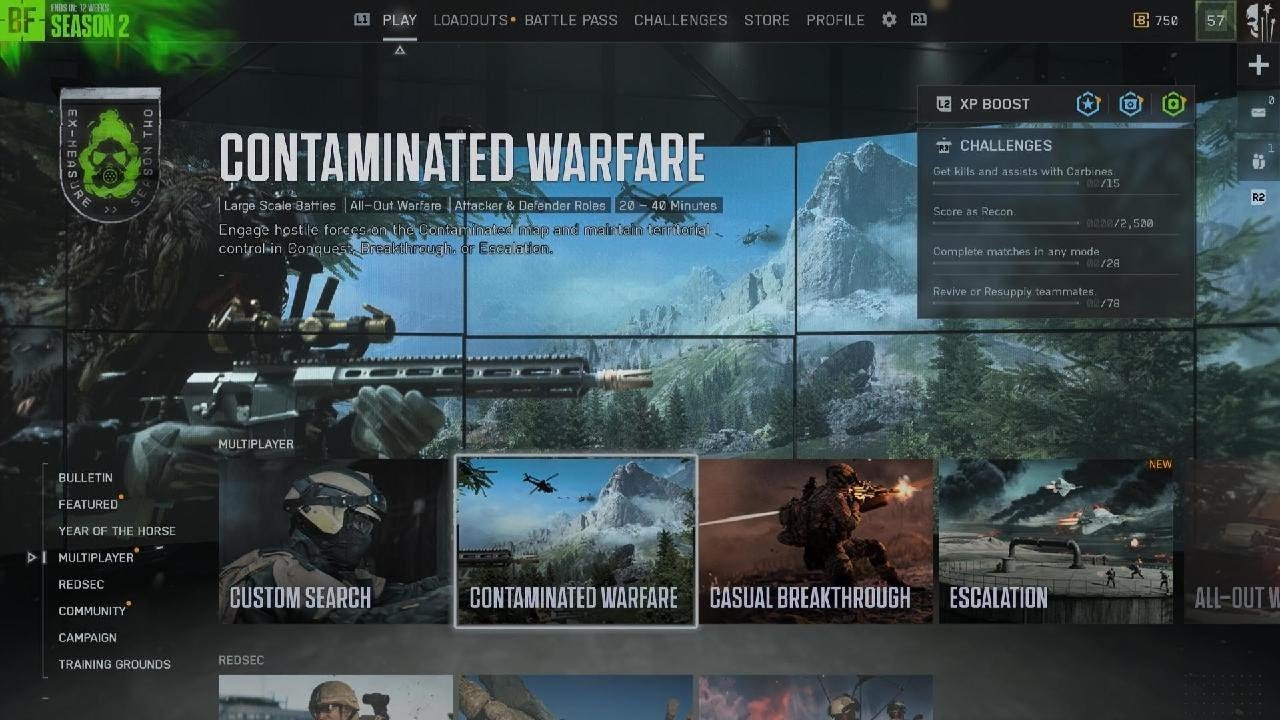Open the skull player emblem
1280x720 pixels.
tap(1260, 20)
